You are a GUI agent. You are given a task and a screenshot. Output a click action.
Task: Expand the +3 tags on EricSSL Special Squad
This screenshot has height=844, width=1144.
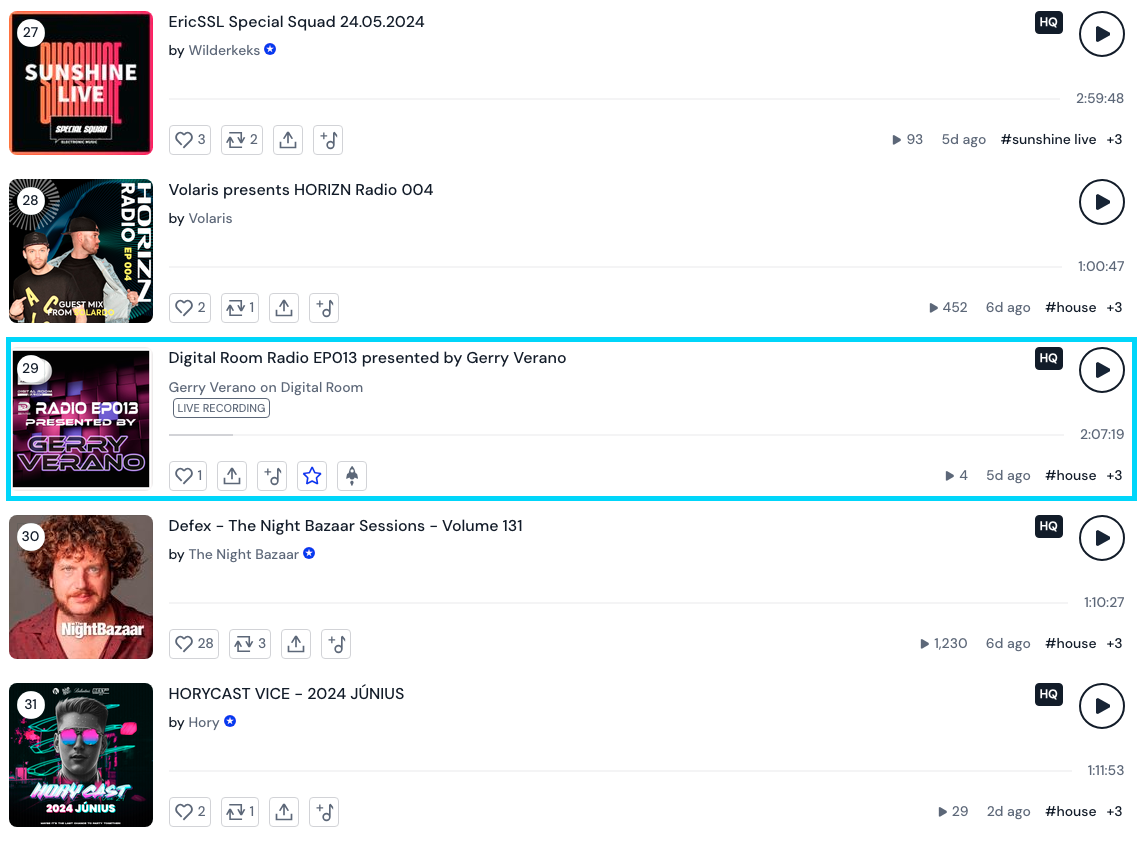click(x=1114, y=139)
